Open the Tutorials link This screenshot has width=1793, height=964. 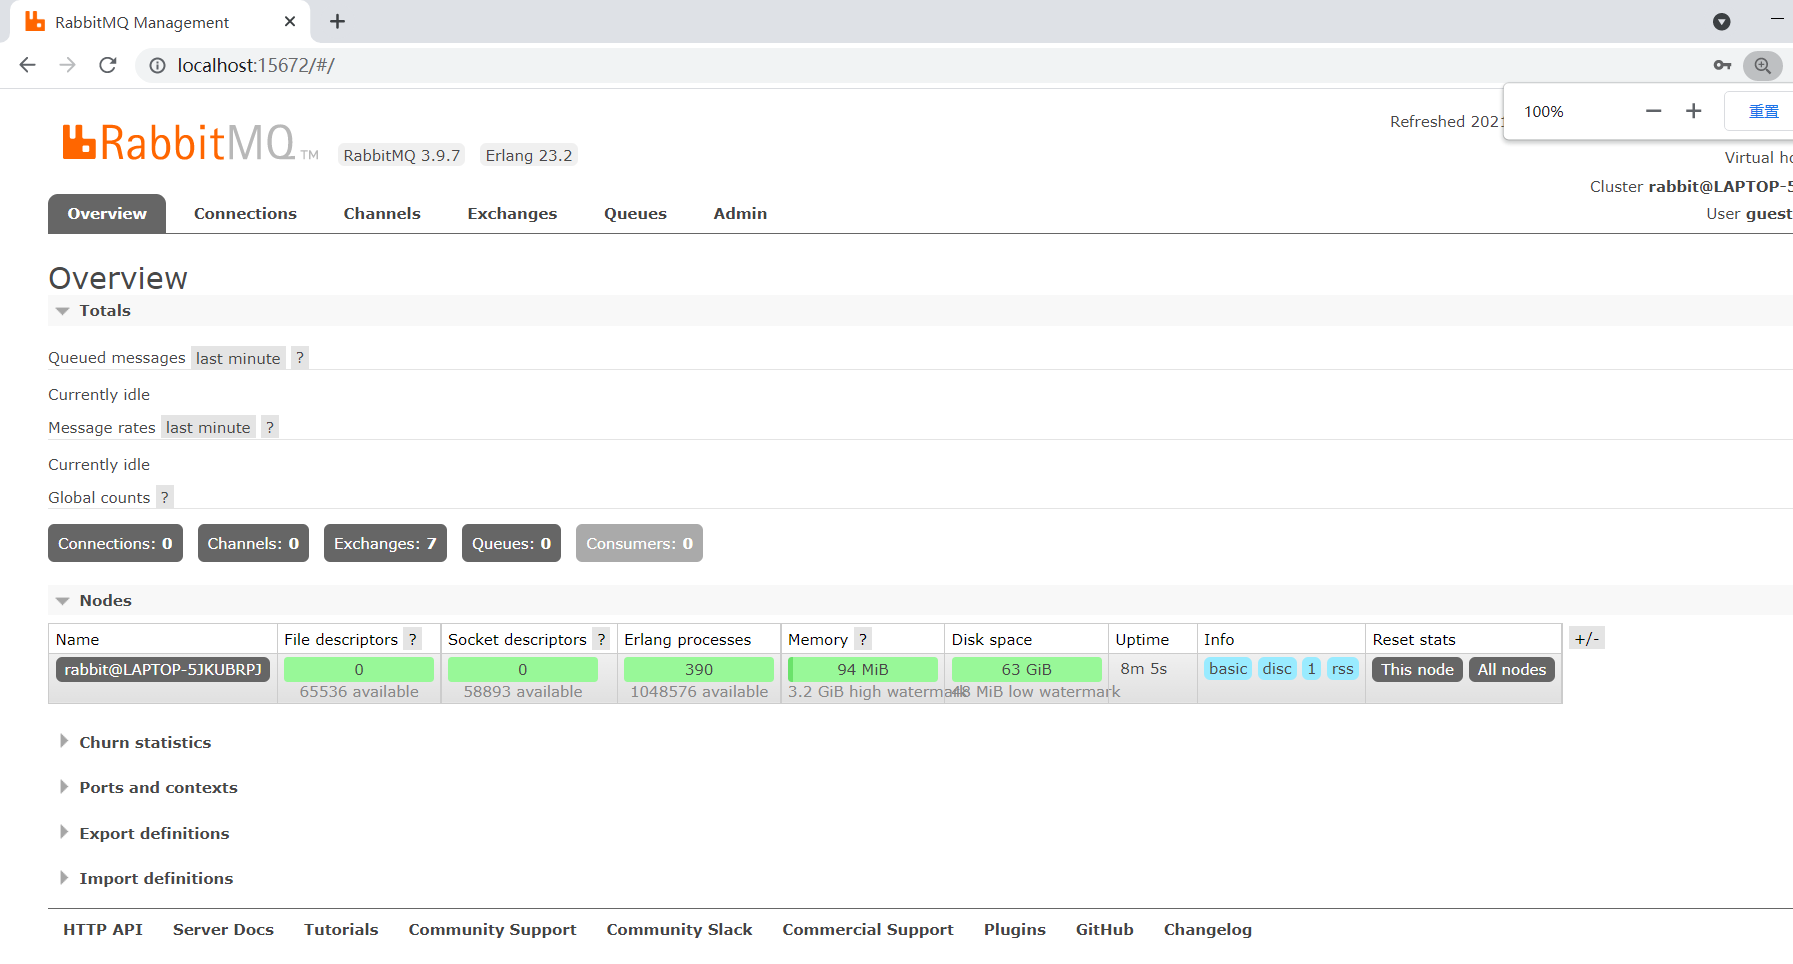(x=341, y=929)
